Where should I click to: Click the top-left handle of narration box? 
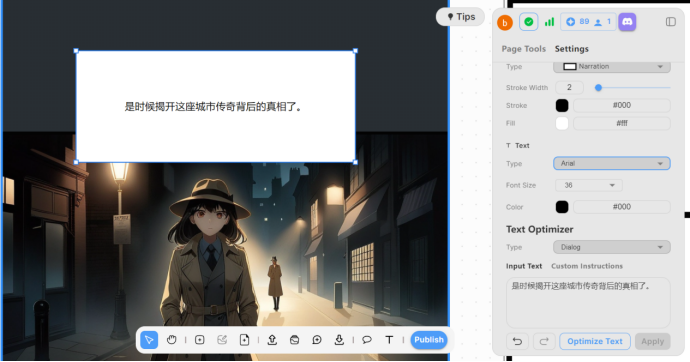[76, 51]
